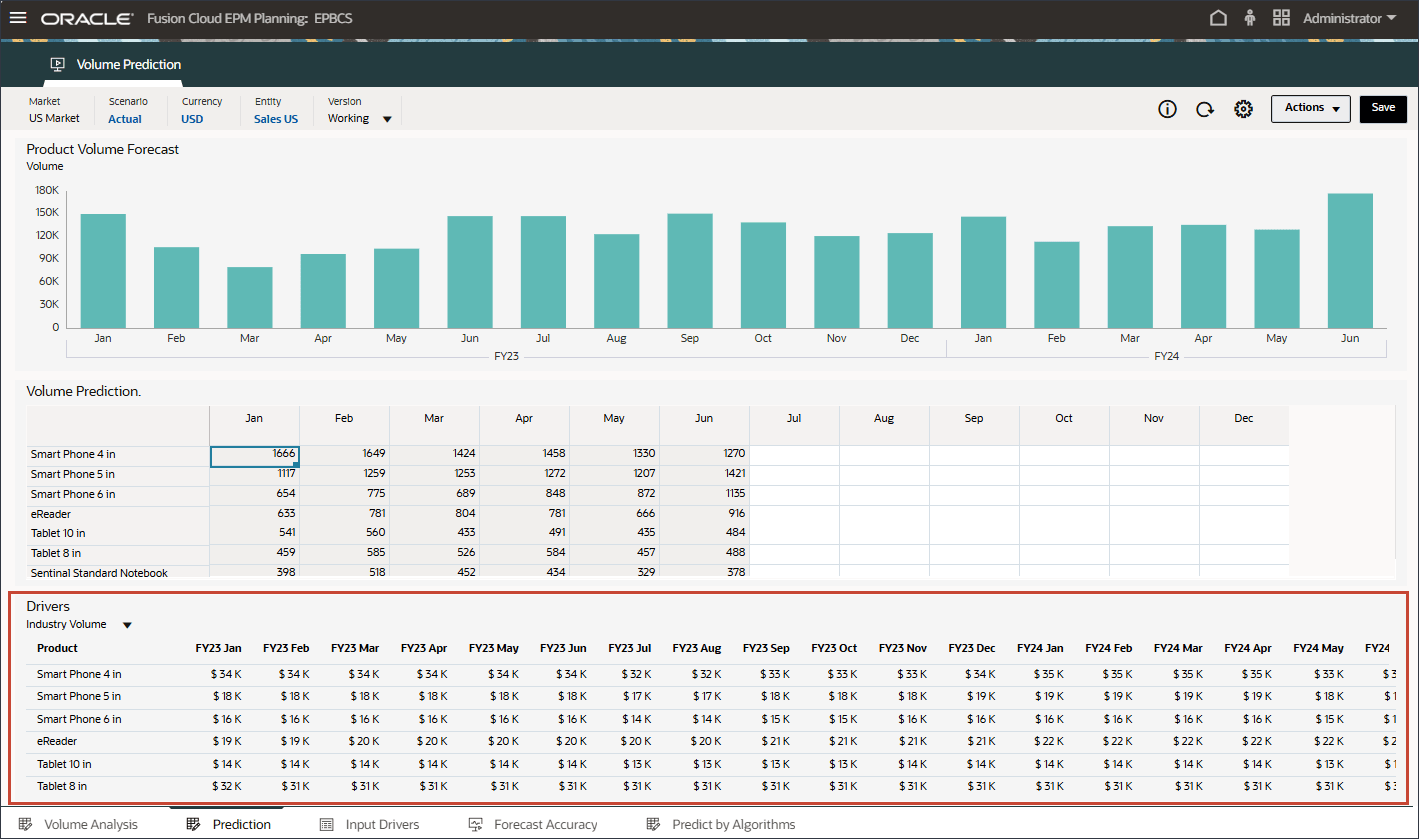Screen dimensions: 1419x839
Task: Click the information icon in toolbar
Action: coord(1167,110)
